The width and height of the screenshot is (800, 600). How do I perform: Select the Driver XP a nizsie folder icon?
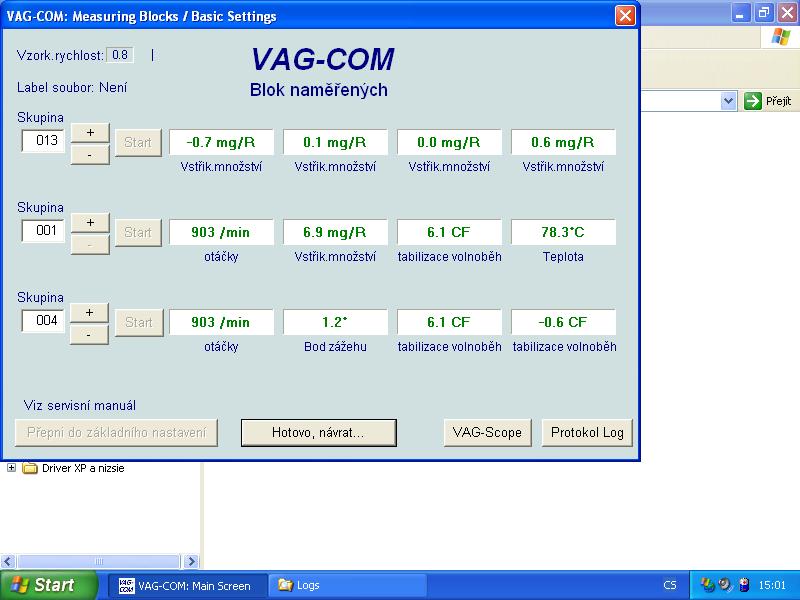pyautogui.click(x=30, y=468)
